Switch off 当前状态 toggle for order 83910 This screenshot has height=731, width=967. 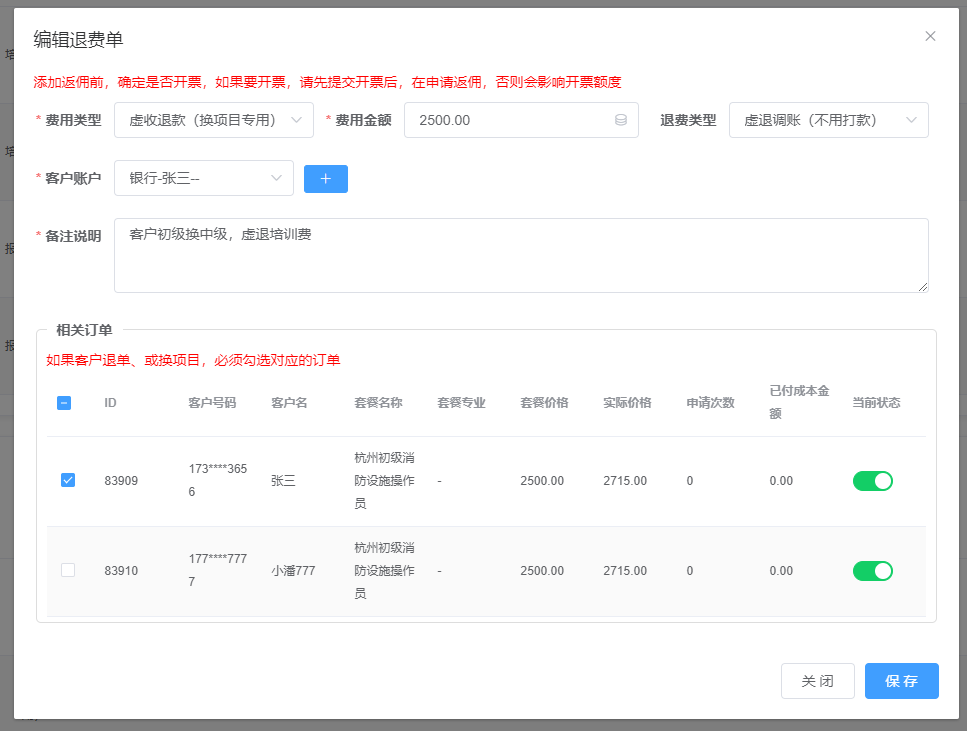pos(872,571)
